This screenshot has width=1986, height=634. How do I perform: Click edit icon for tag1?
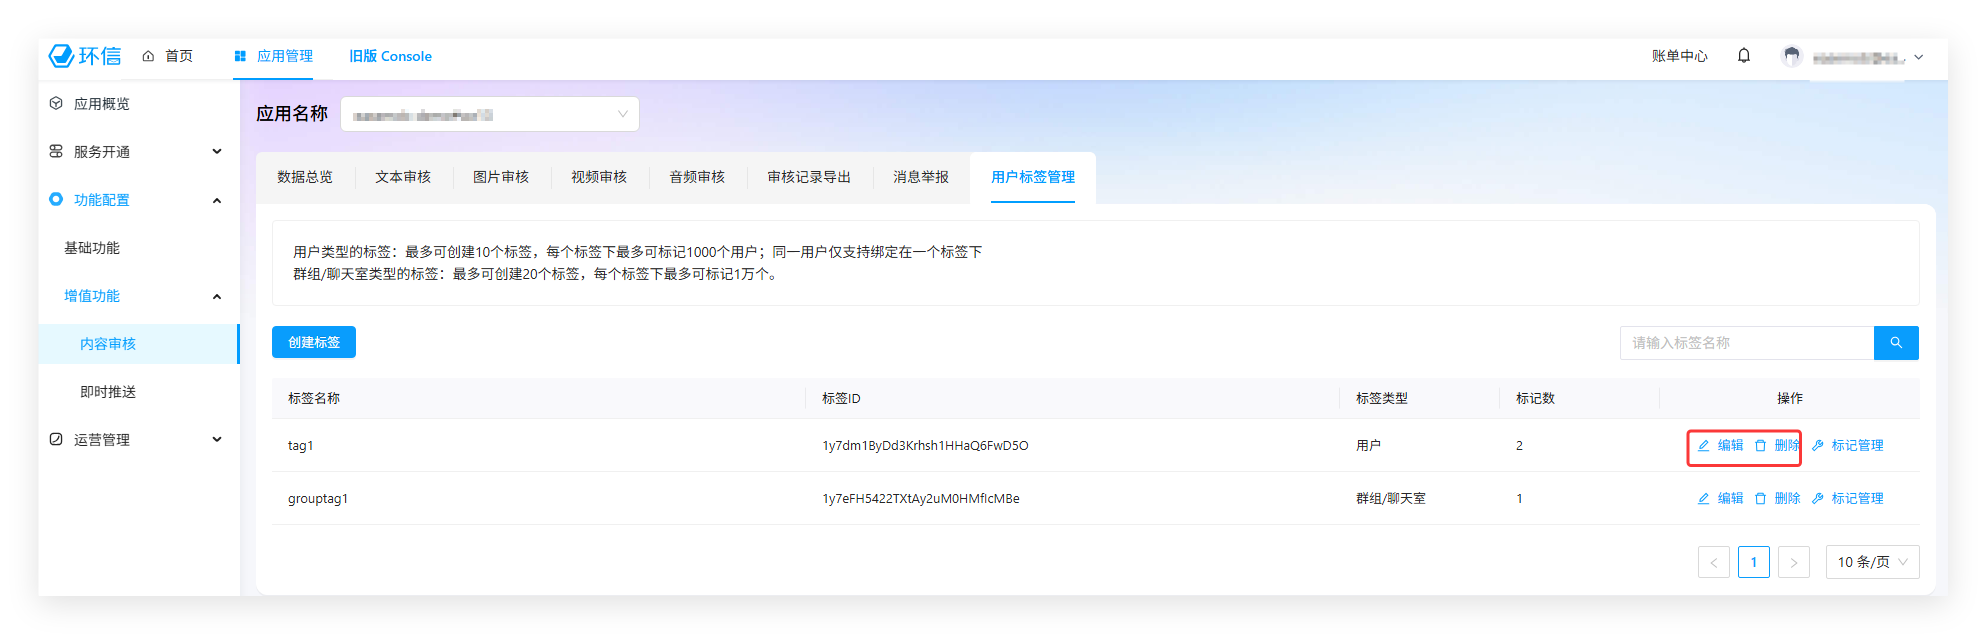coord(1703,446)
